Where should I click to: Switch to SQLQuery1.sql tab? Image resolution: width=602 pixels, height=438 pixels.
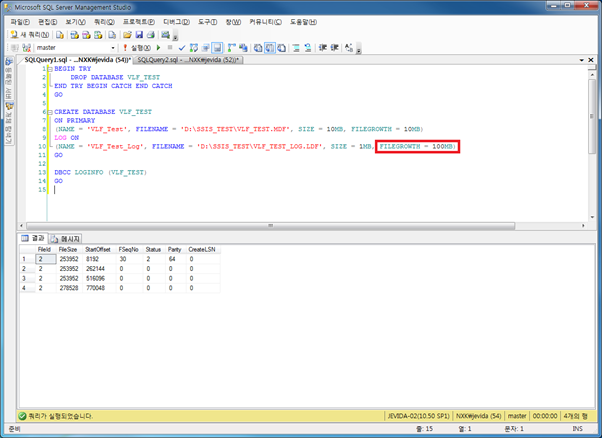[x=77, y=60]
